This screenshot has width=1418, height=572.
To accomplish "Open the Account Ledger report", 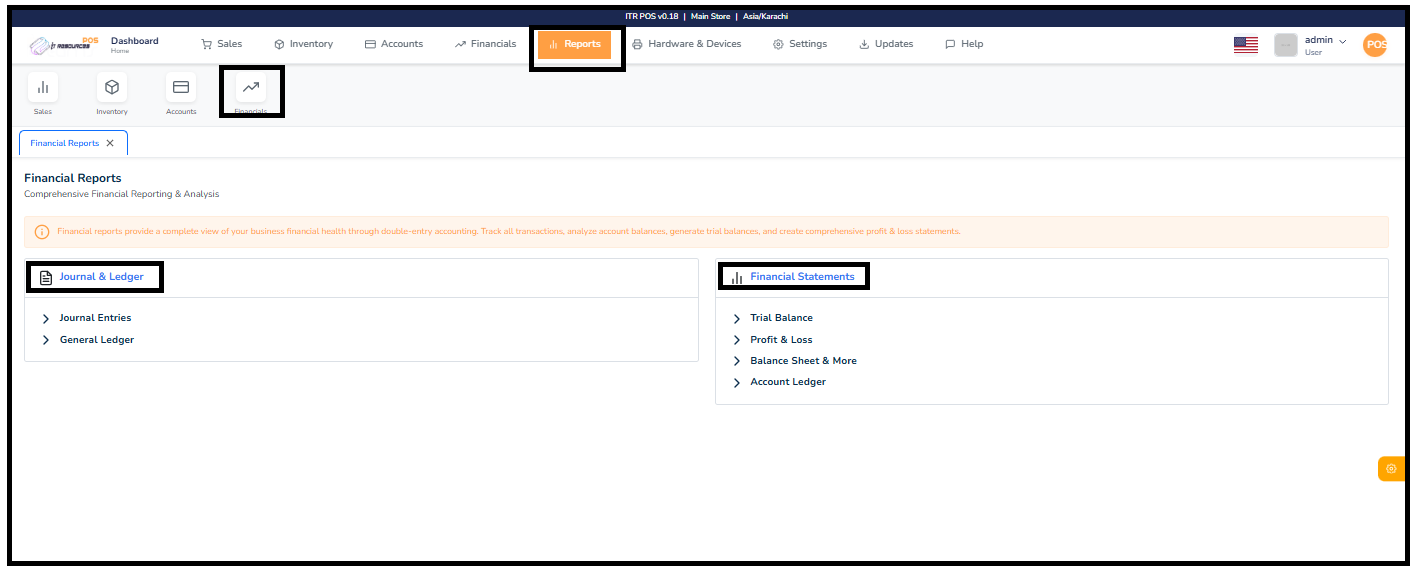I will tap(788, 382).
